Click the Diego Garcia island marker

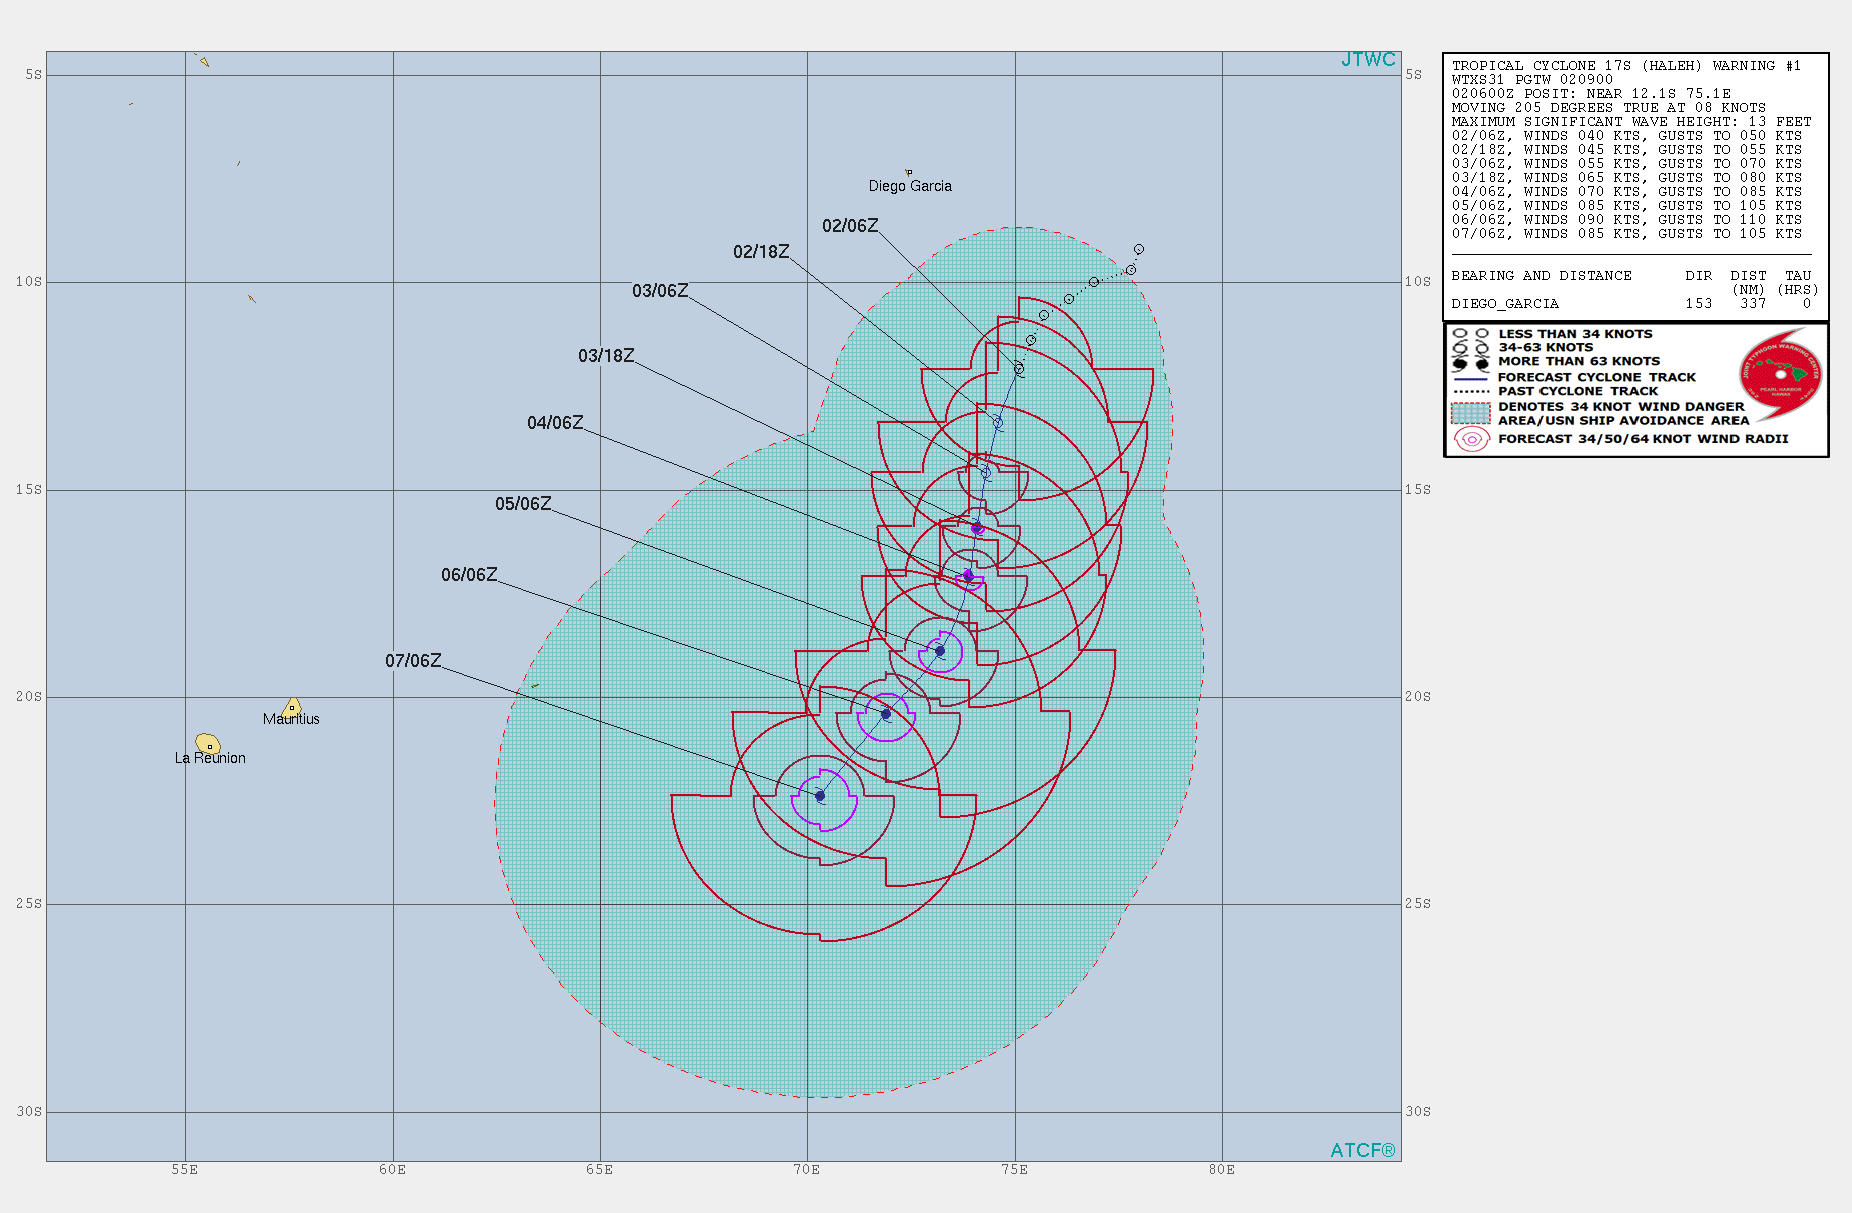coord(908,173)
